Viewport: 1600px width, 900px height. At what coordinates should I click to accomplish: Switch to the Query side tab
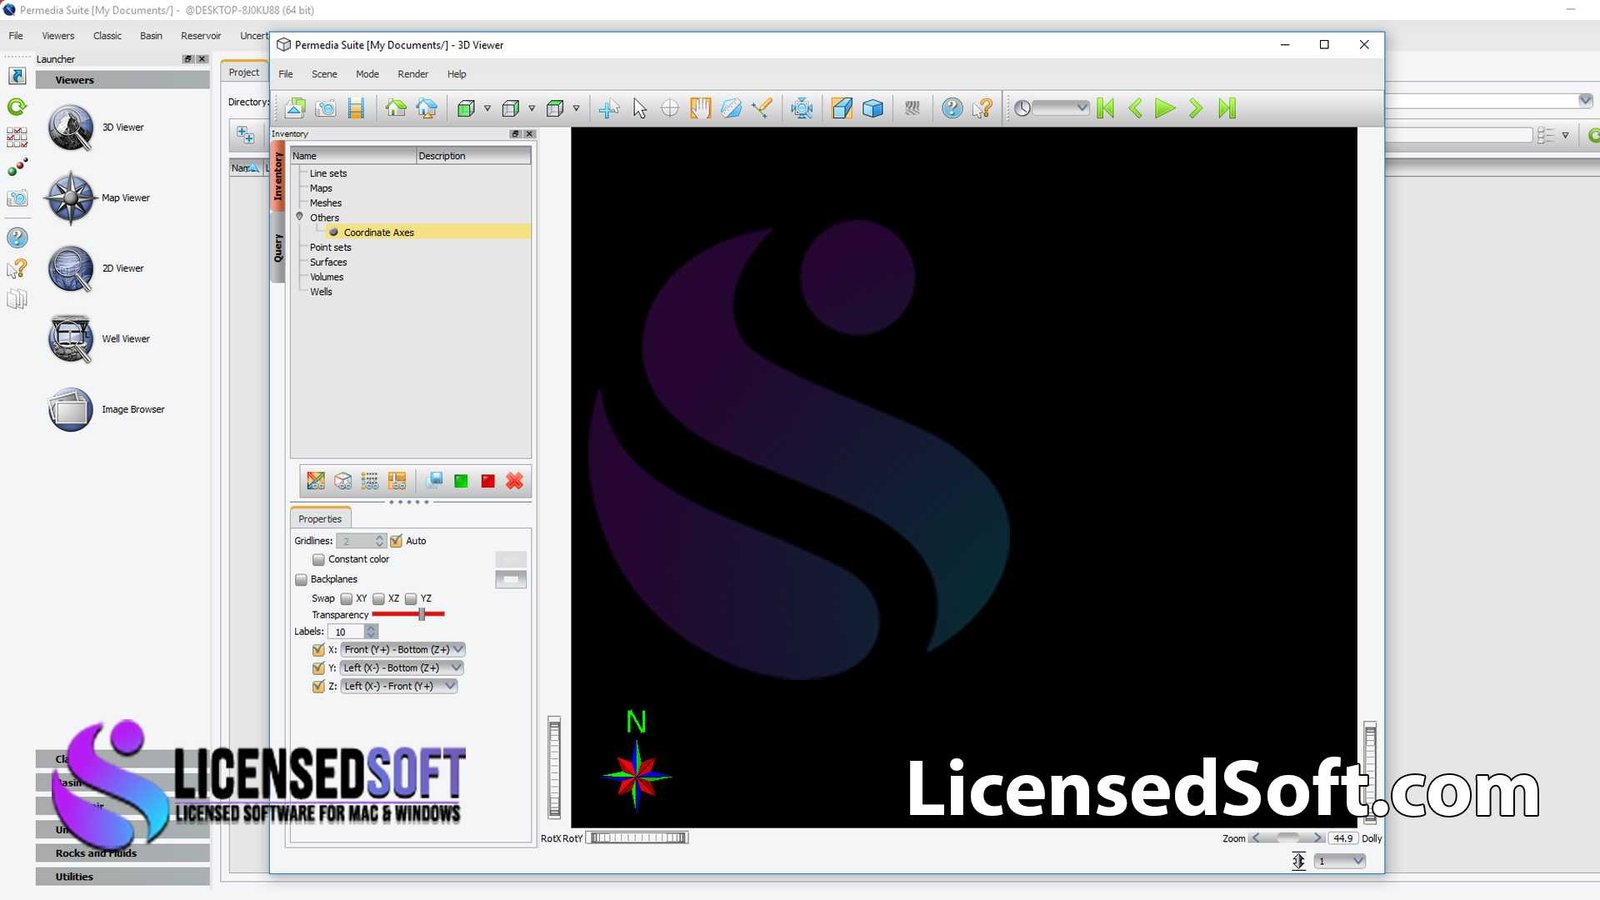click(x=278, y=246)
